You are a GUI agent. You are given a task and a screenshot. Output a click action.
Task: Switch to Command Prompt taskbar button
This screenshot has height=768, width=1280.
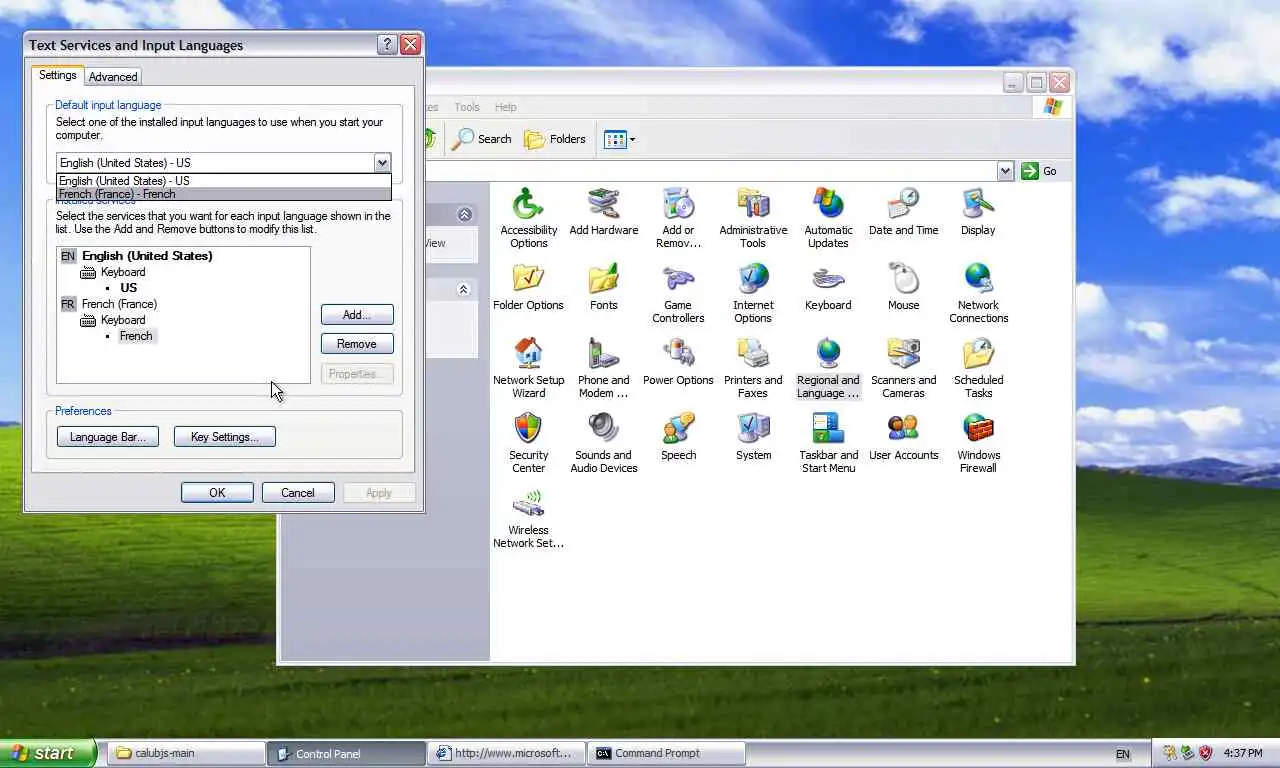click(666, 753)
